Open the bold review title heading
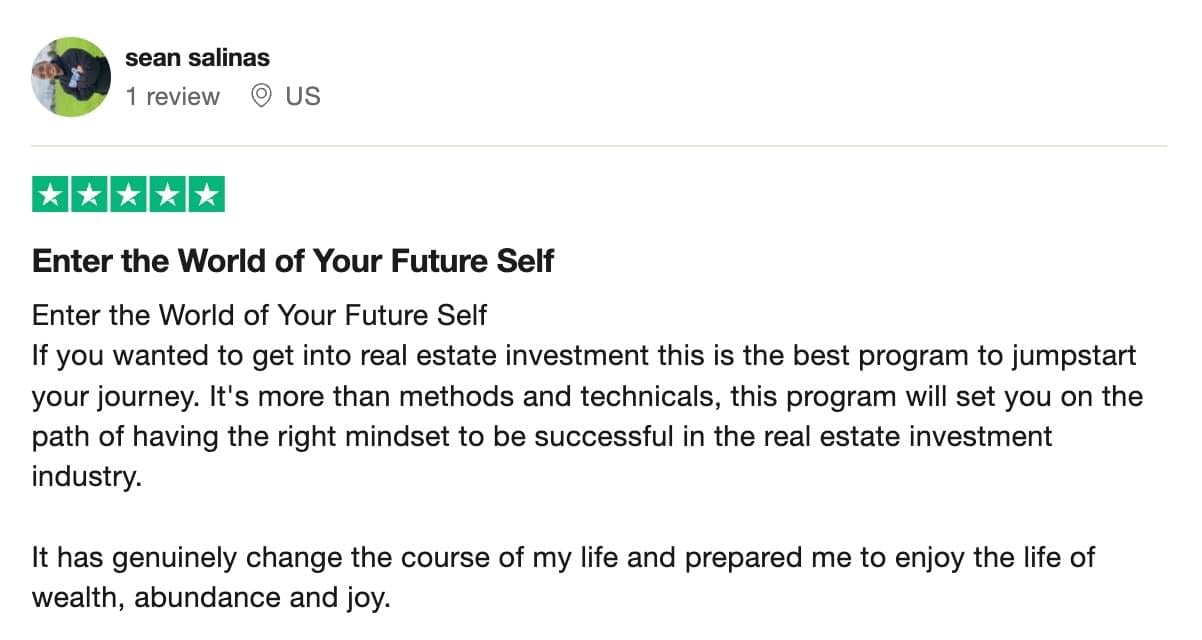This screenshot has width=1202, height=640. pos(293,262)
